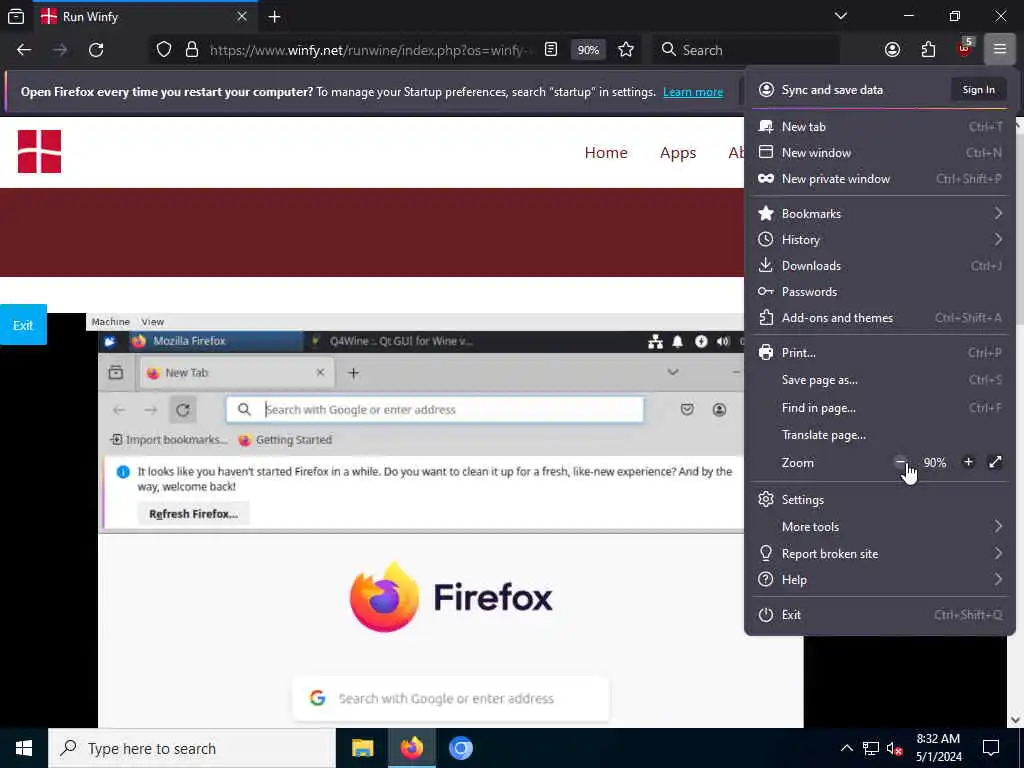
Task: Select Save page as...
Action: [880, 380]
